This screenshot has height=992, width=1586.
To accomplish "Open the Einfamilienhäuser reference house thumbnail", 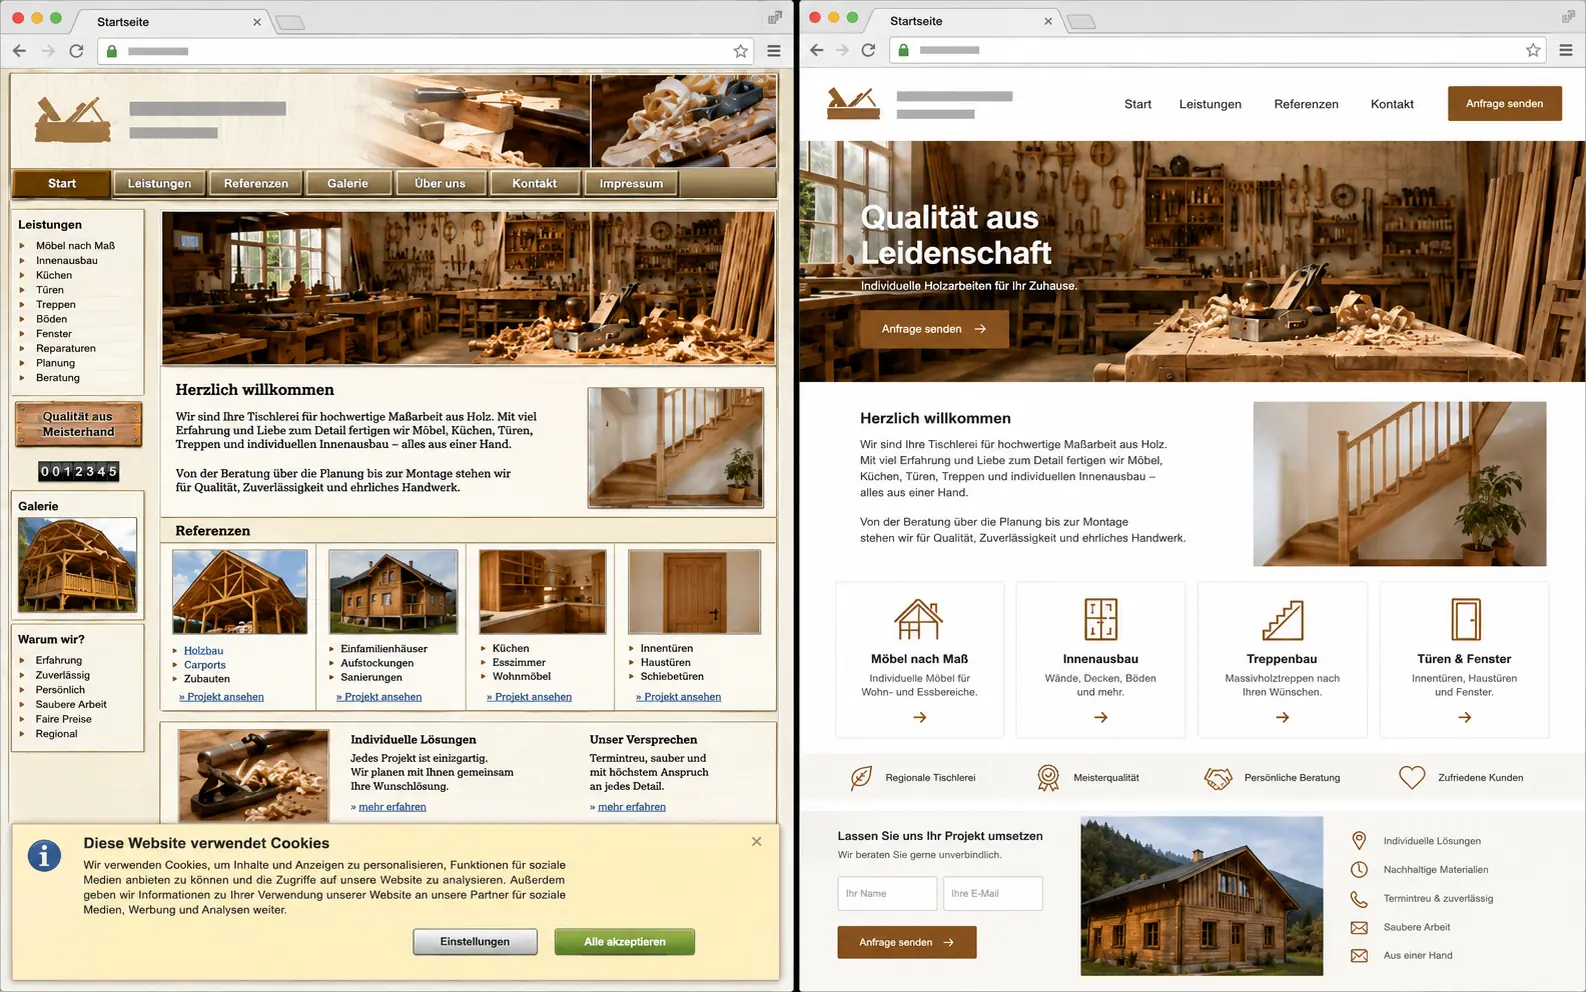I will tap(393, 591).
